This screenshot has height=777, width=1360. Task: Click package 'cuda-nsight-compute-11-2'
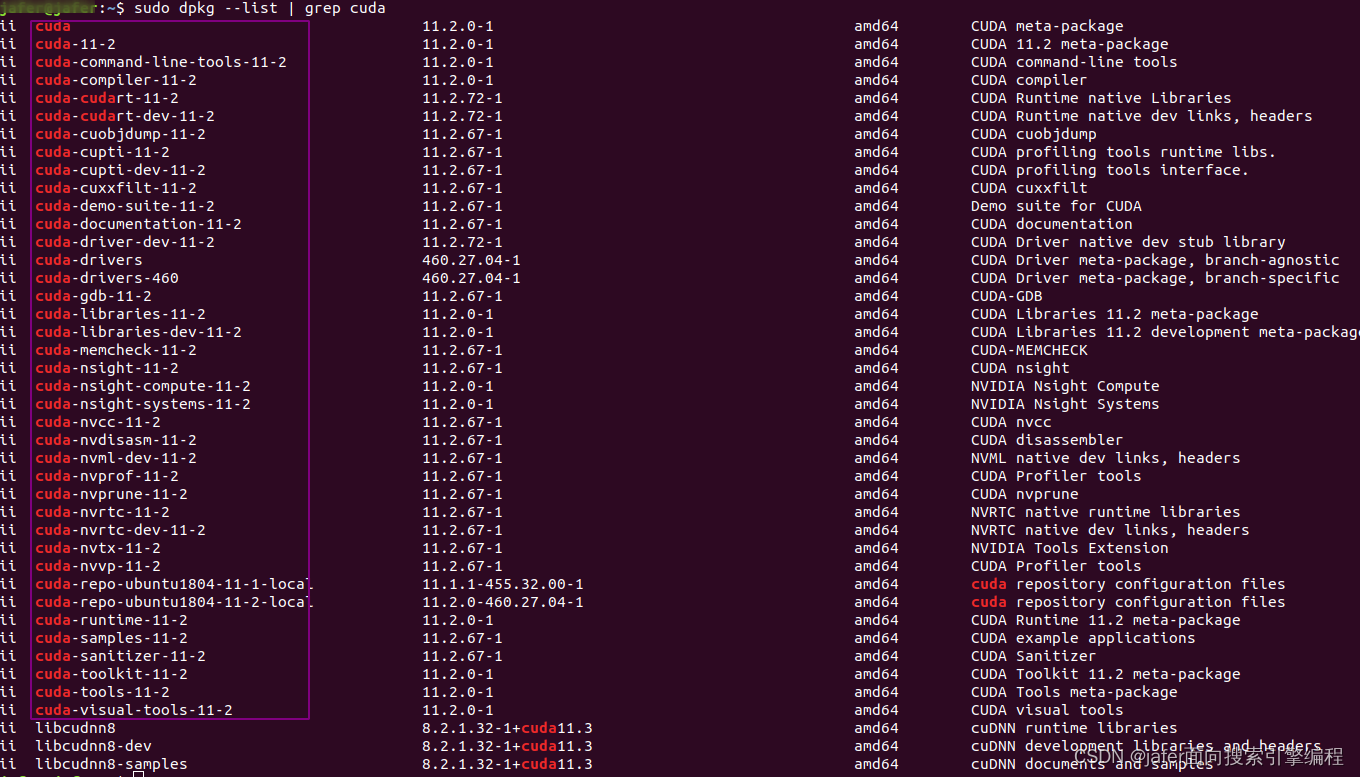[x=143, y=386]
